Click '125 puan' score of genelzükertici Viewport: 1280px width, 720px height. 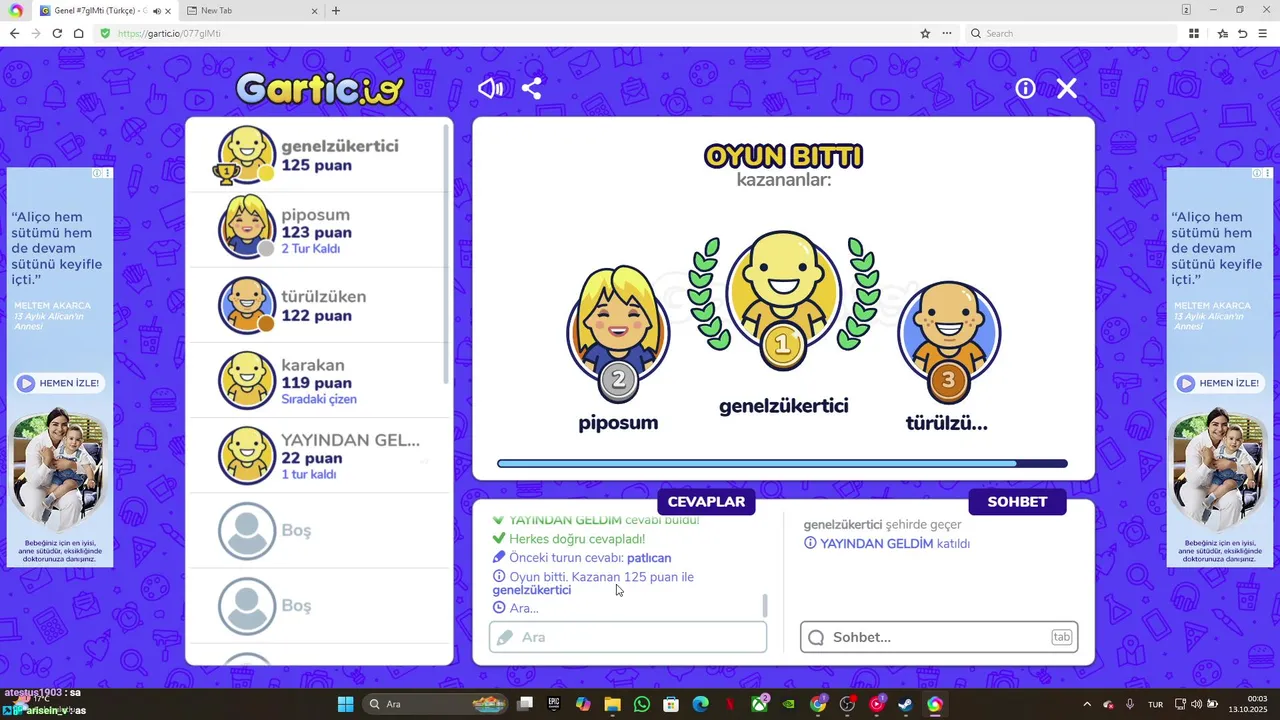pos(316,164)
